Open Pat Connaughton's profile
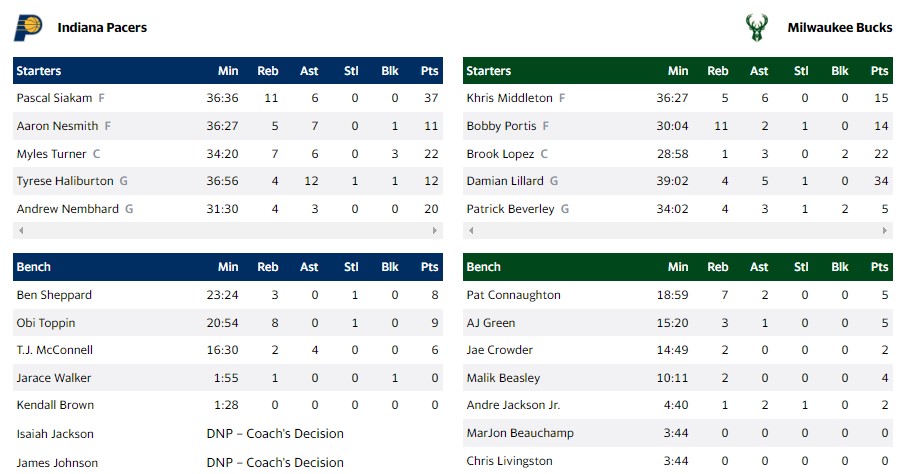The image size is (899, 474). pyautogui.click(x=513, y=295)
